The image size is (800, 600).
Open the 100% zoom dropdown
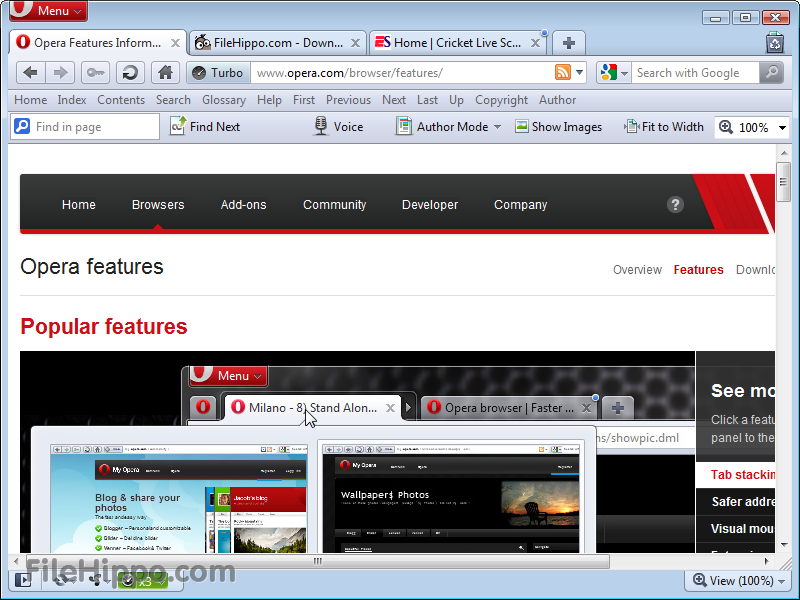[782, 128]
